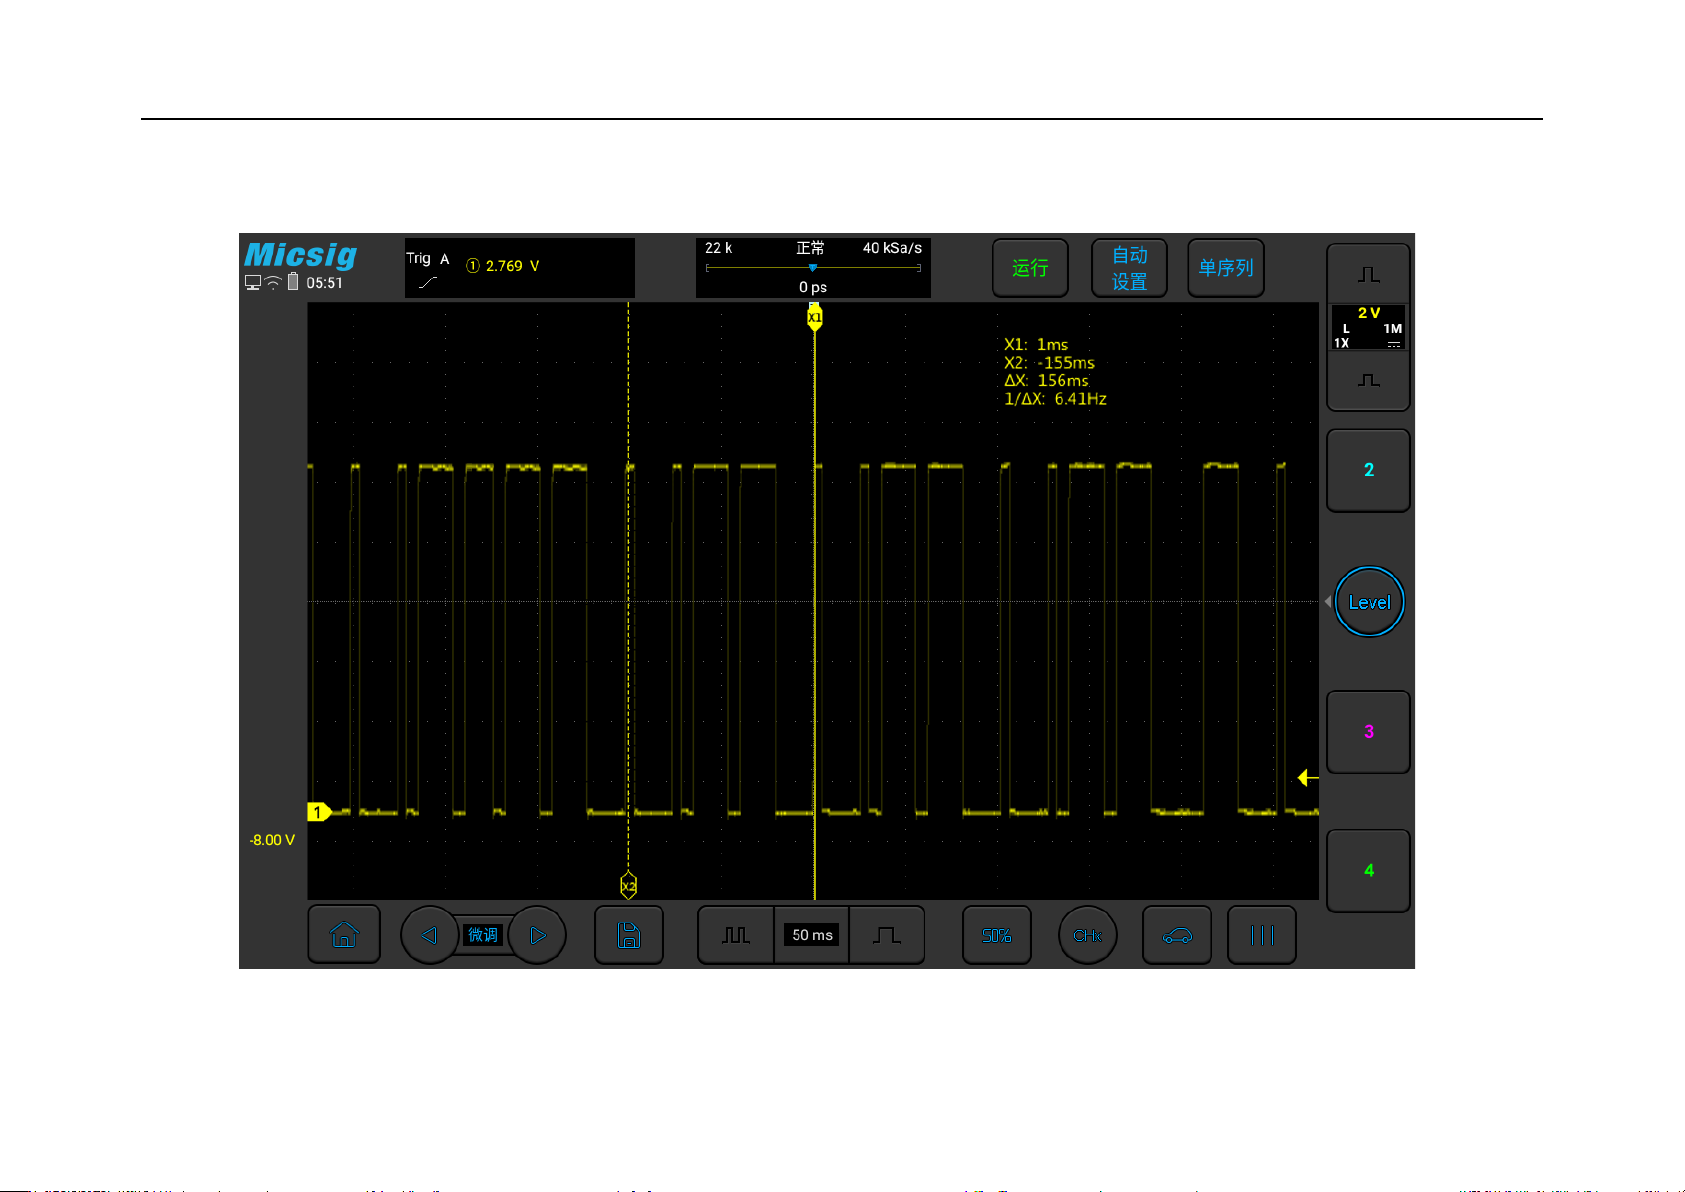Tap the left fine-adjust arrow
The width and height of the screenshot is (1685, 1192).
click(429, 935)
